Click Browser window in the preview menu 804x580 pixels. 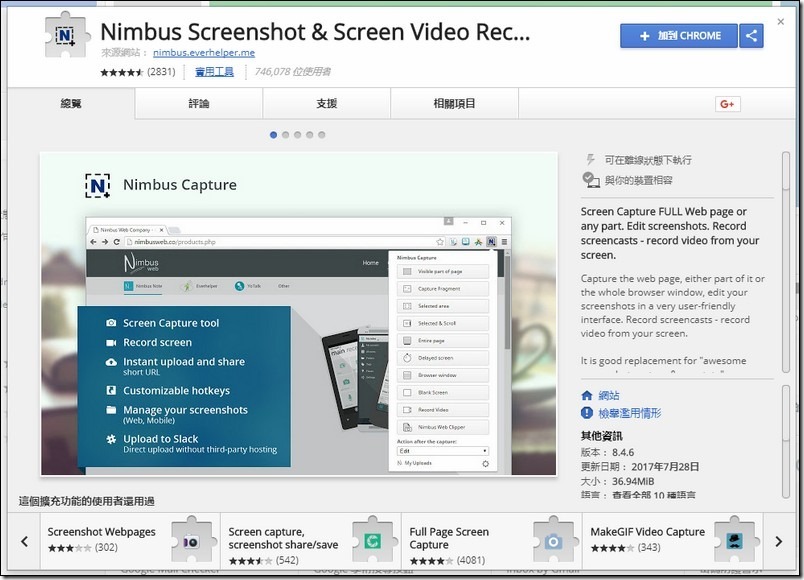443,375
